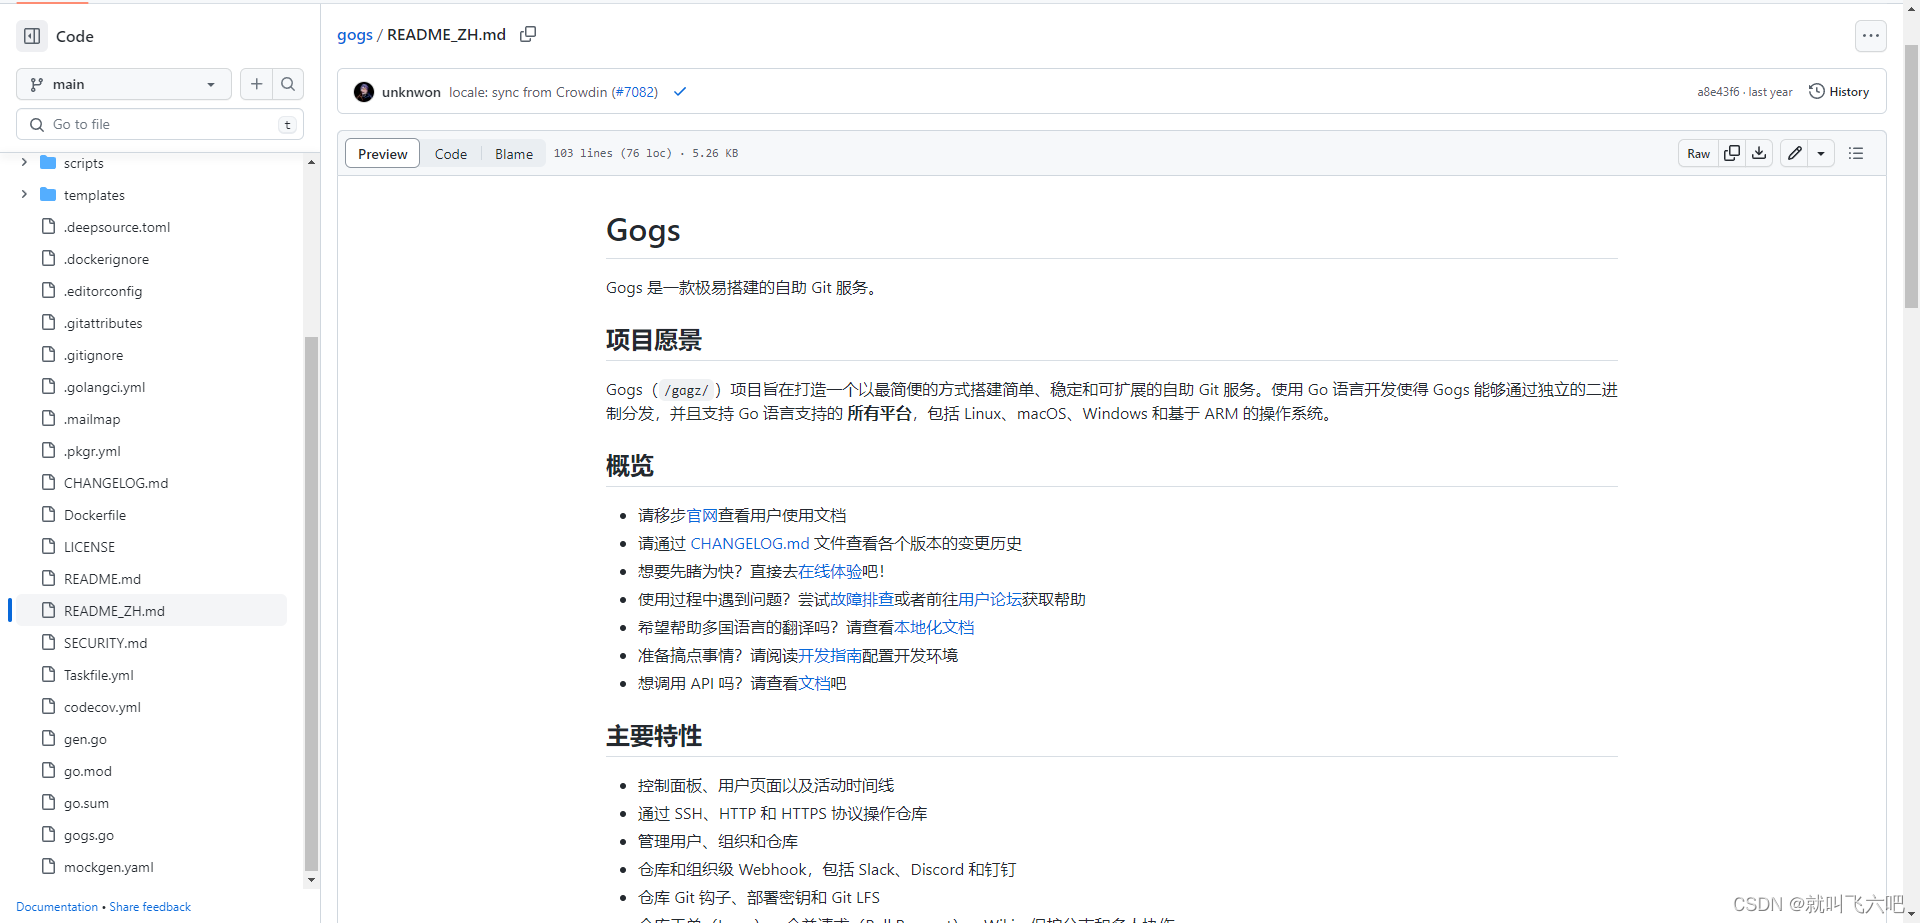This screenshot has width=1920, height=923.
Task: Collapse the file tree side panel icon
Action: tap(32, 36)
